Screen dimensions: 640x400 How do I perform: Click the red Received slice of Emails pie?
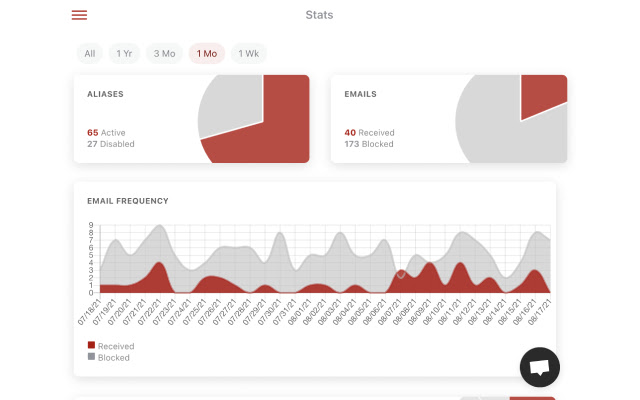click(x=541, y=94)
